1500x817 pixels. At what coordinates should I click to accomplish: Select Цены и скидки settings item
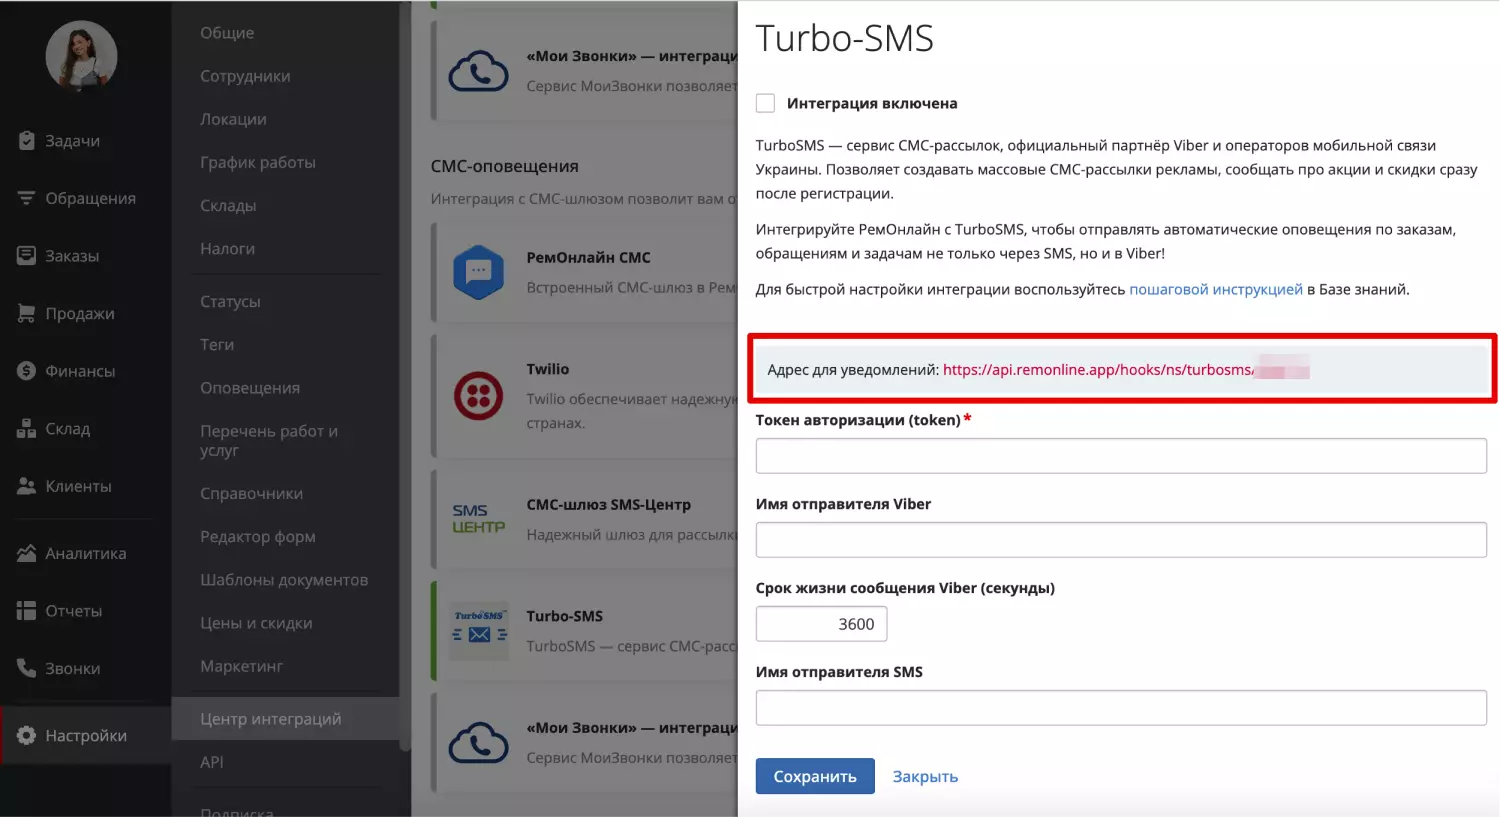click(256, 623)
